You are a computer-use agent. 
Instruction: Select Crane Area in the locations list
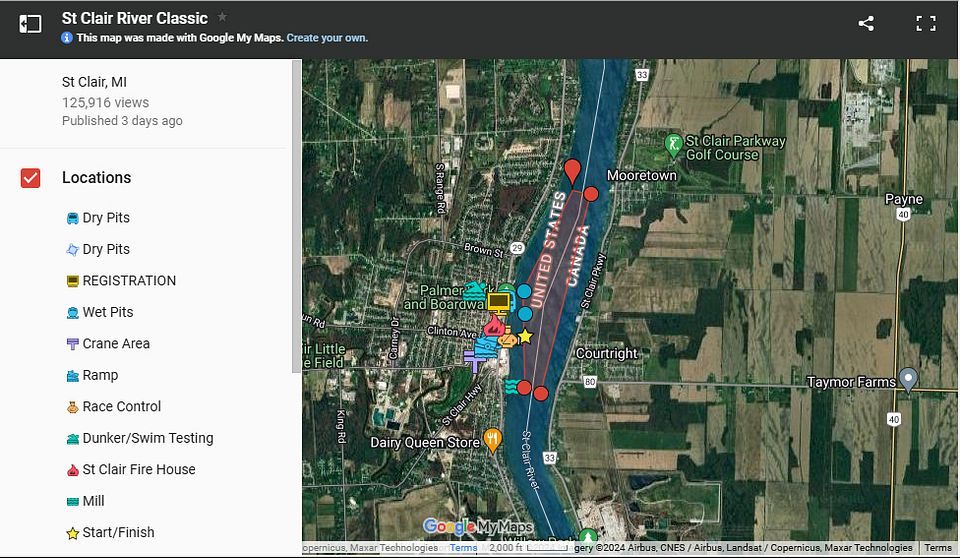click(x=116, y=344)
